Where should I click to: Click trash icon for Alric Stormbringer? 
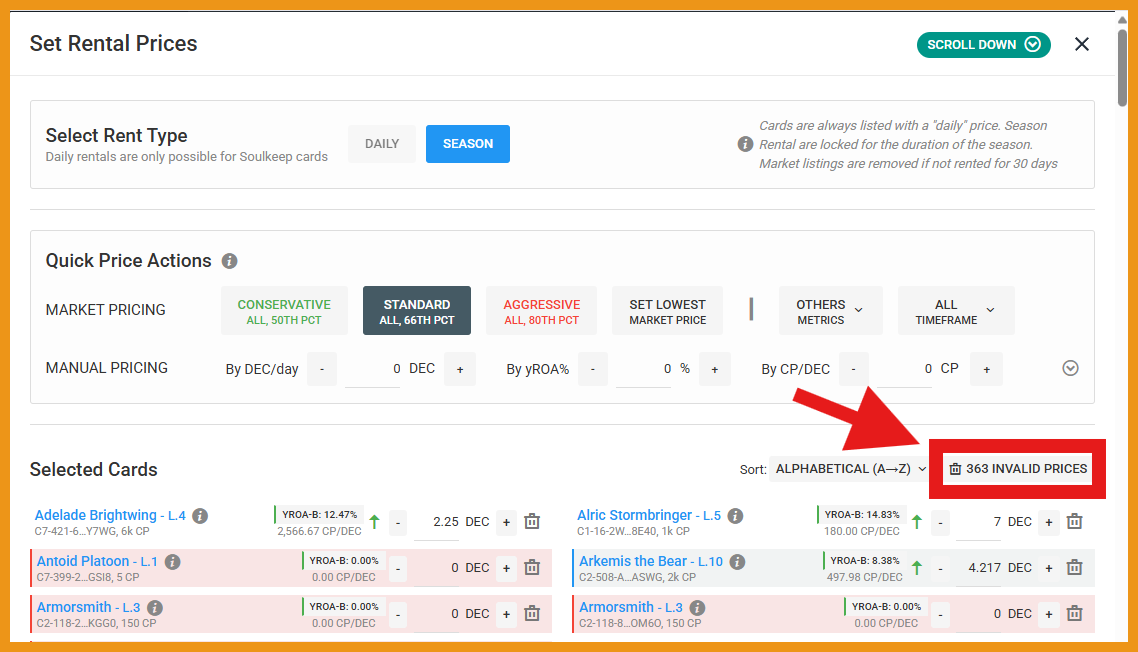[x=1074, y=522]
